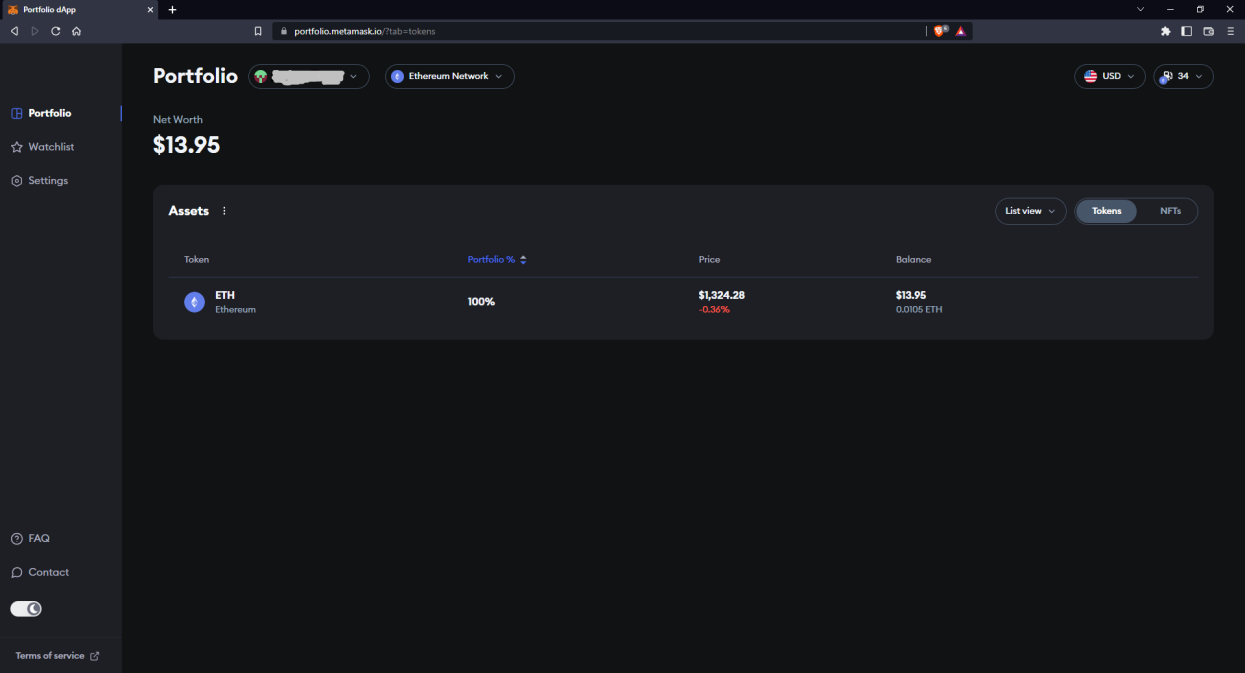
Task: Click the FAQ icon in the sidebar
Action: 15,538
